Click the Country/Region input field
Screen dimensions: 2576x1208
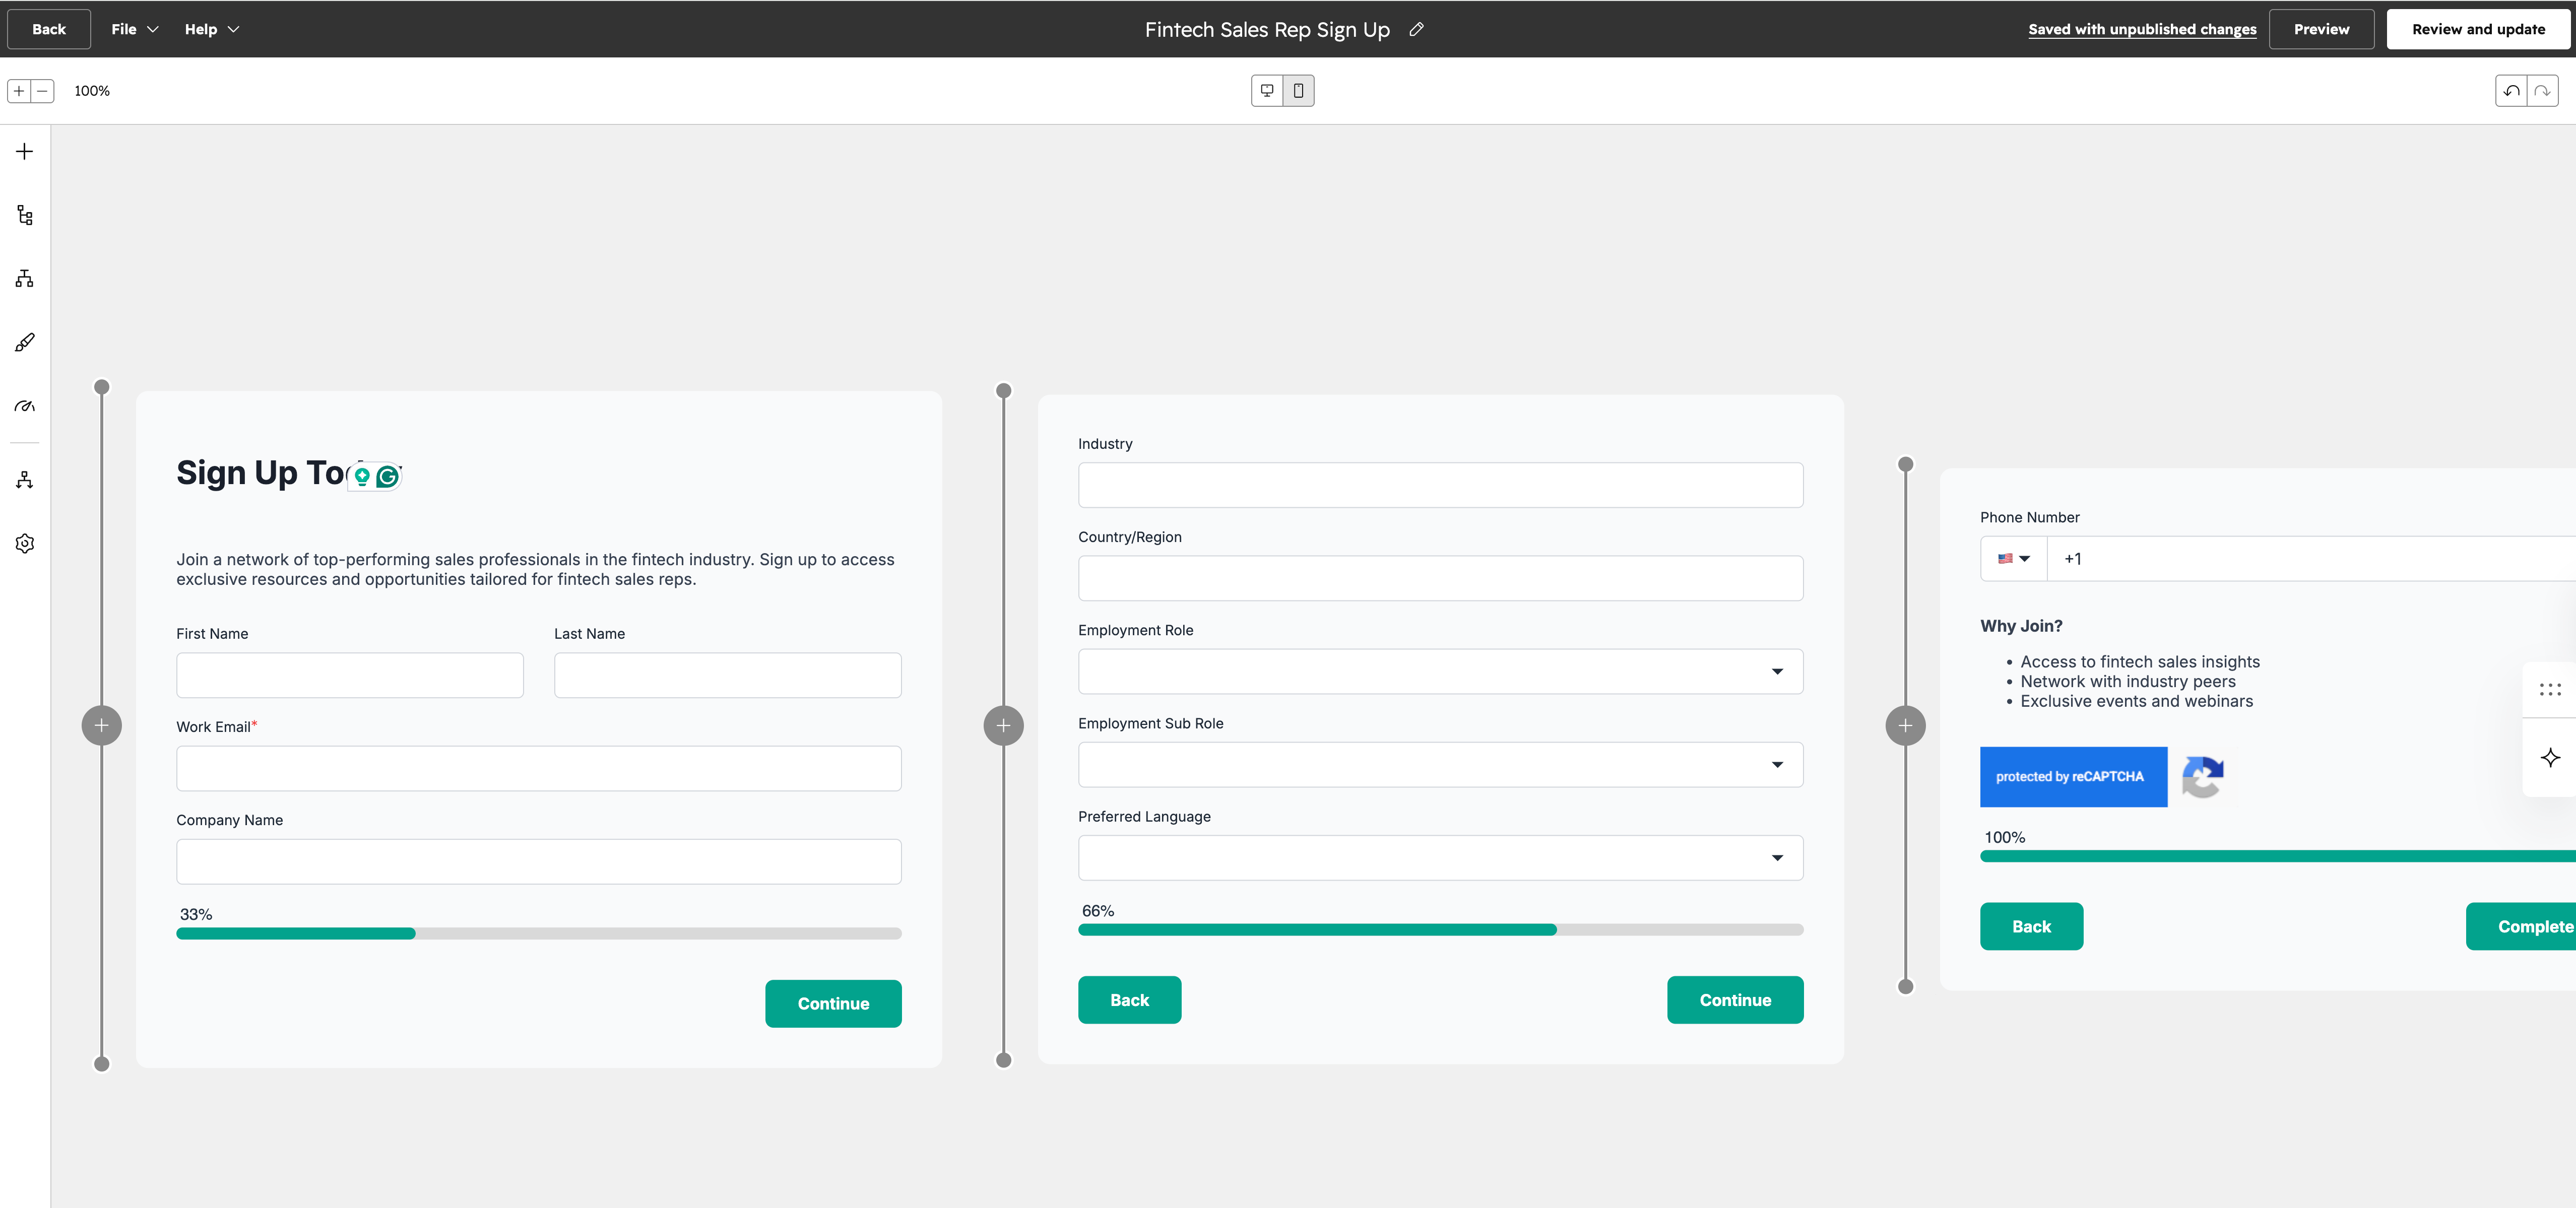click(x=1440, y=578)
